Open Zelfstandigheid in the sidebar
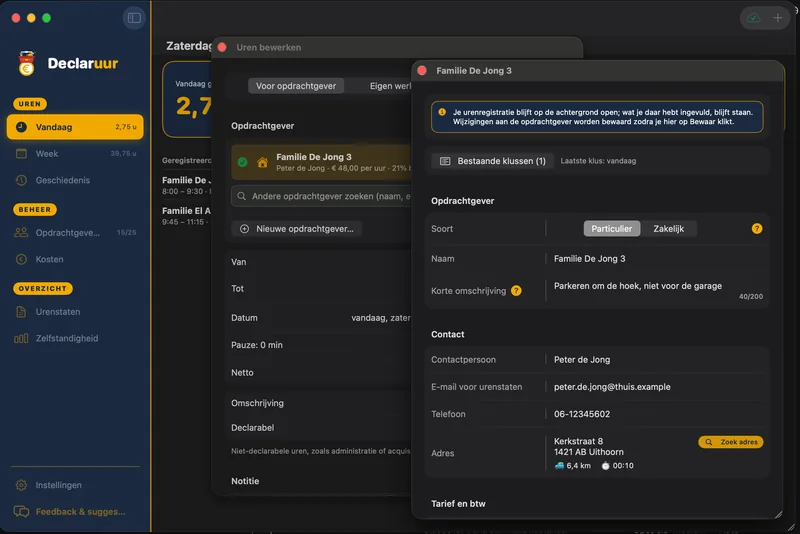This screenshot has width=800, height=534. pos(75,338)
